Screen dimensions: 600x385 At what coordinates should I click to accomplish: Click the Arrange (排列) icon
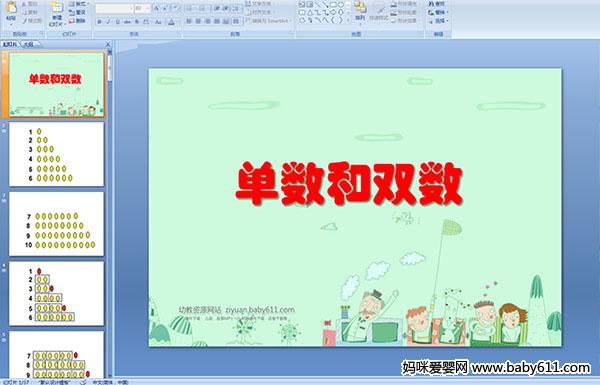pos(360,11)
